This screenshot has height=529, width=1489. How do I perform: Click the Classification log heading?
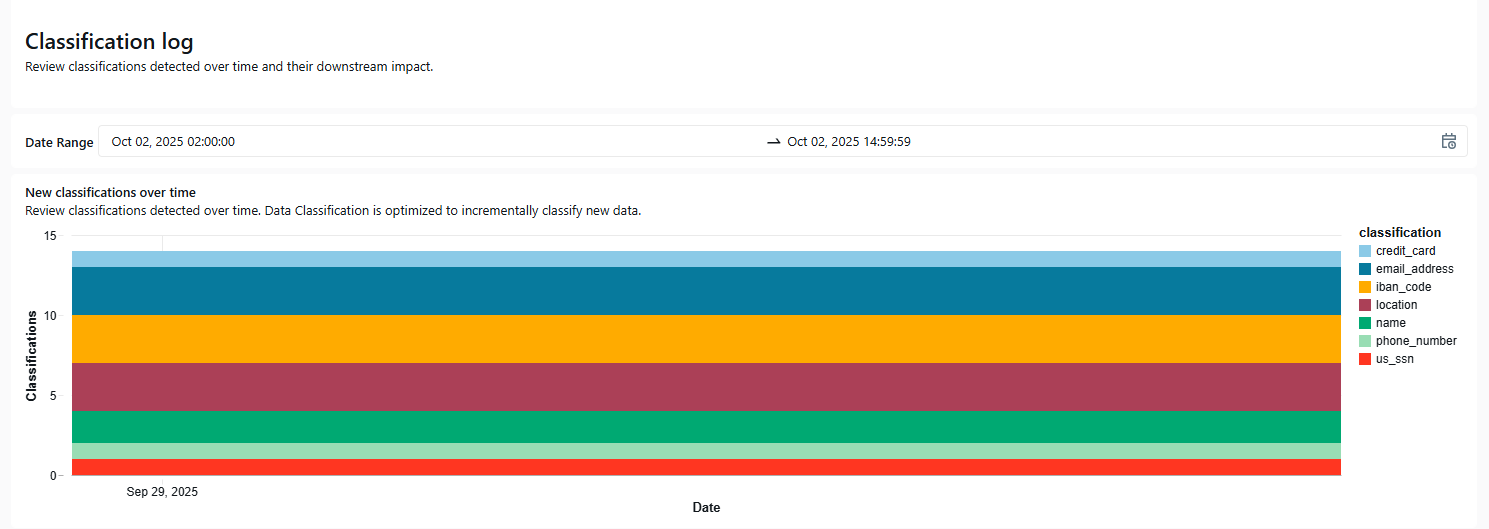[x=109, y=42]
